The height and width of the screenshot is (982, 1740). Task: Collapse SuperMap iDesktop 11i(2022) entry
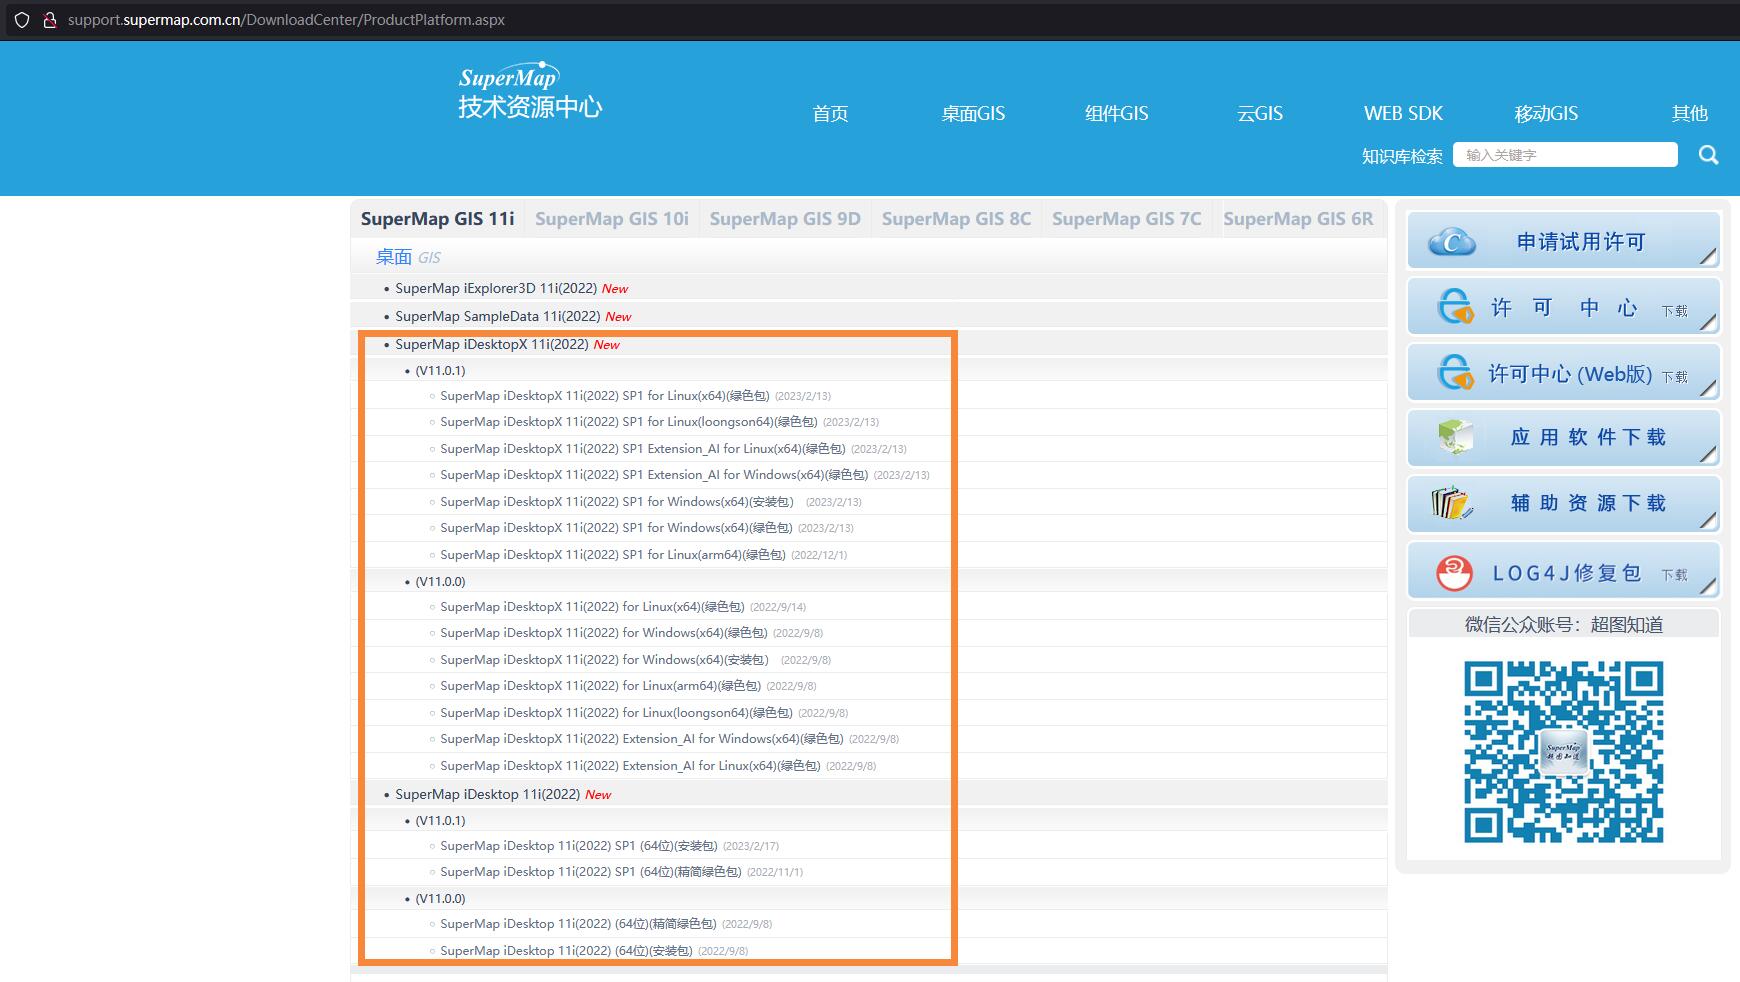(x=487, y=794)
